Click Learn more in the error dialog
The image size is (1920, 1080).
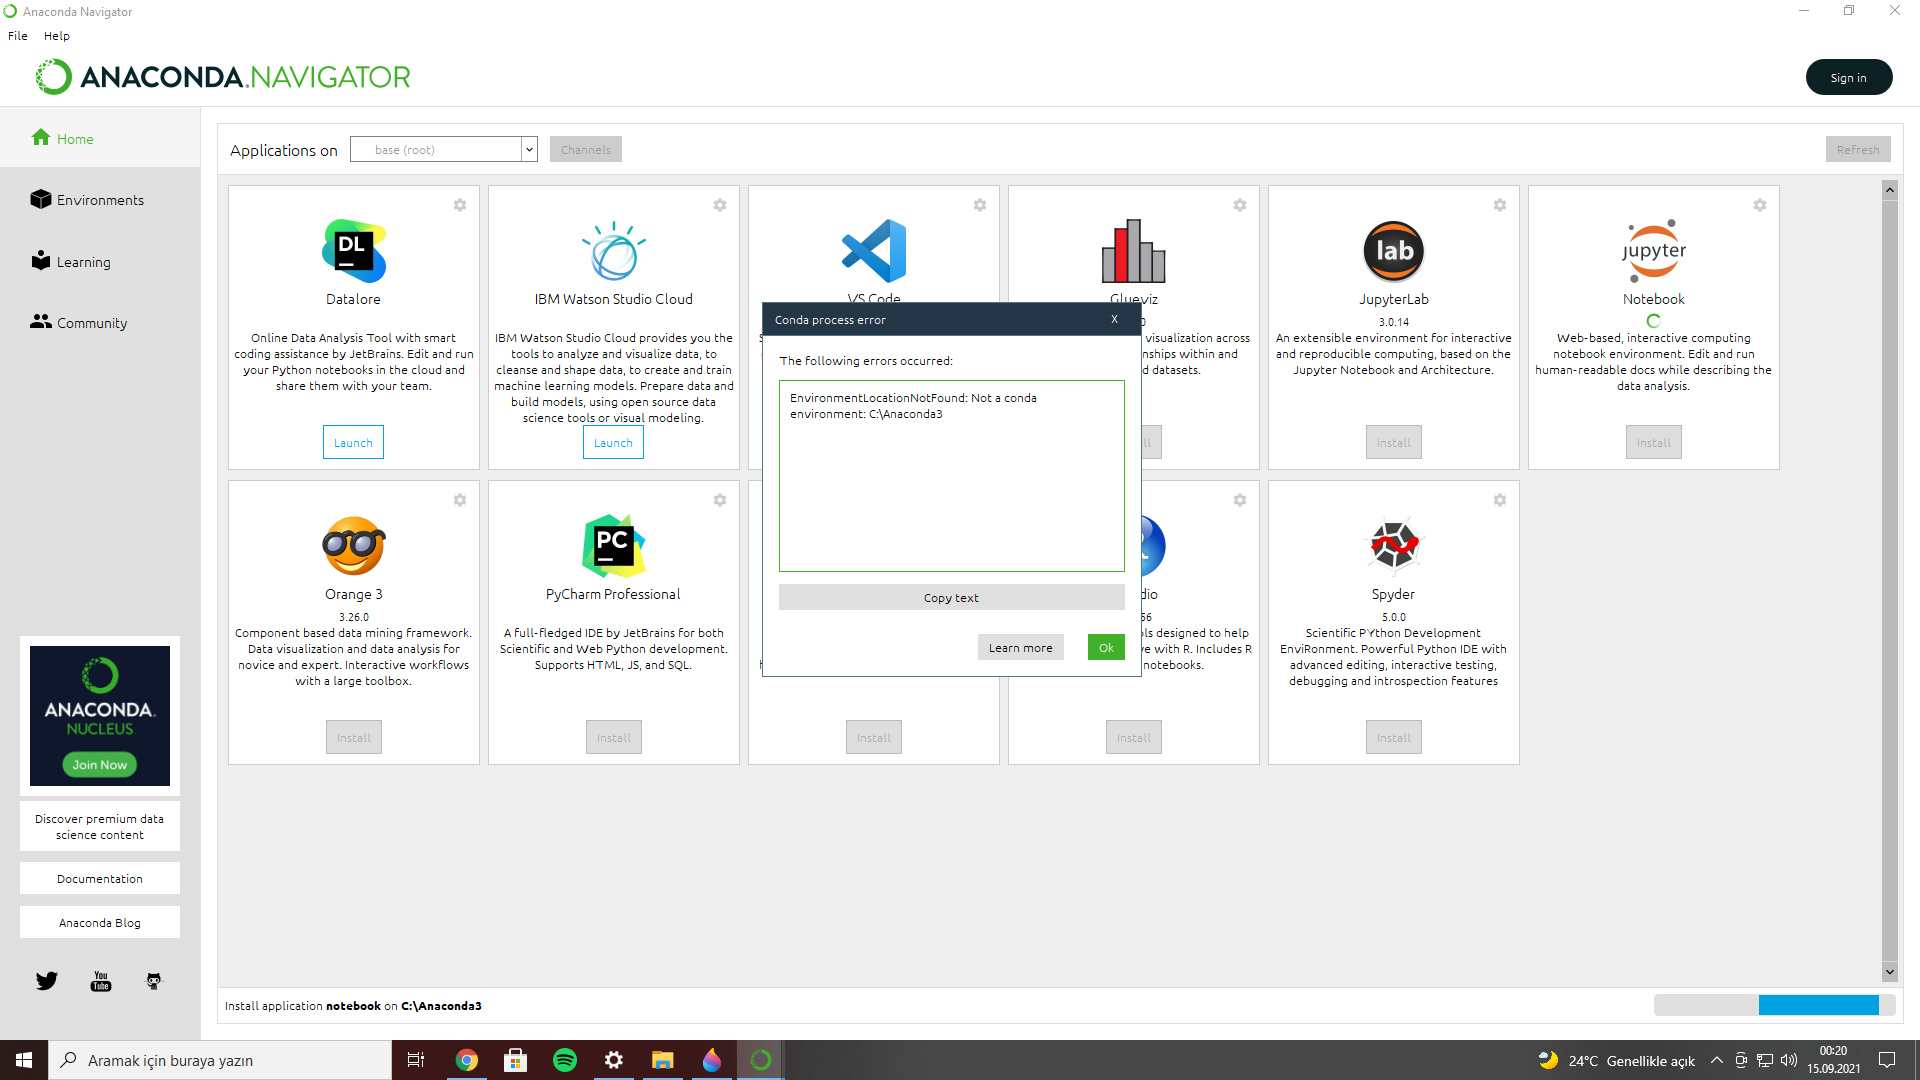(x=1021, y=647)
